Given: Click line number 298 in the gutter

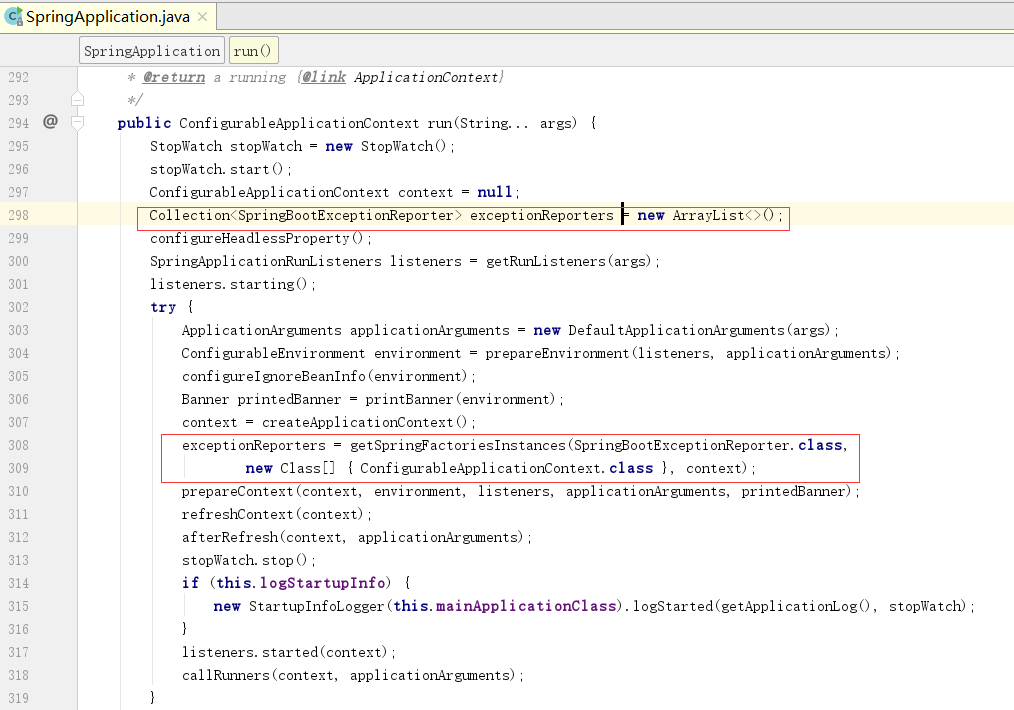Looking at the screenshot, I should (x=18, y=215).
